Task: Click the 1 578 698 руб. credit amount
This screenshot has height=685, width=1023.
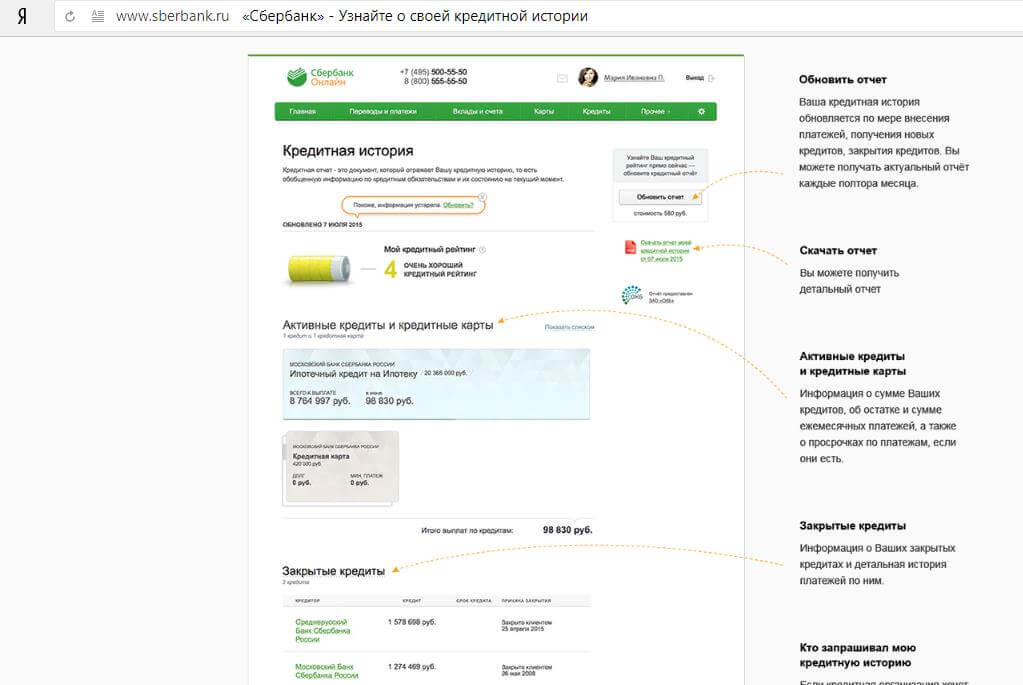Action: (x=412, y=622)
